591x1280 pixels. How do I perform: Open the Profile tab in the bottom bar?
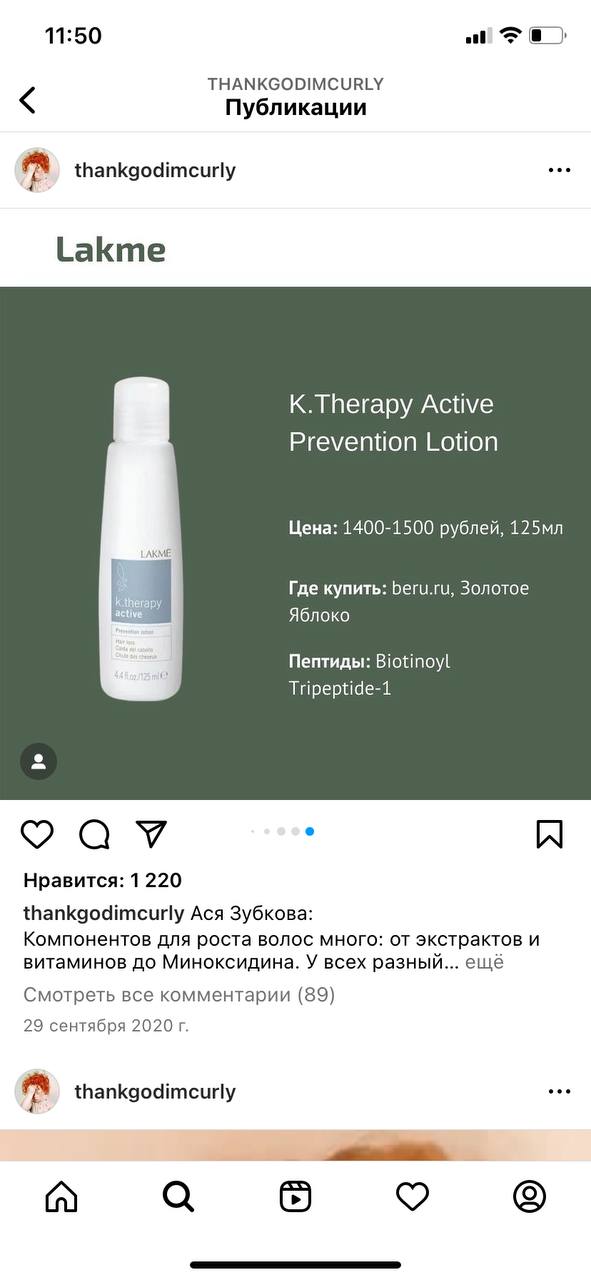point(529,1196)
